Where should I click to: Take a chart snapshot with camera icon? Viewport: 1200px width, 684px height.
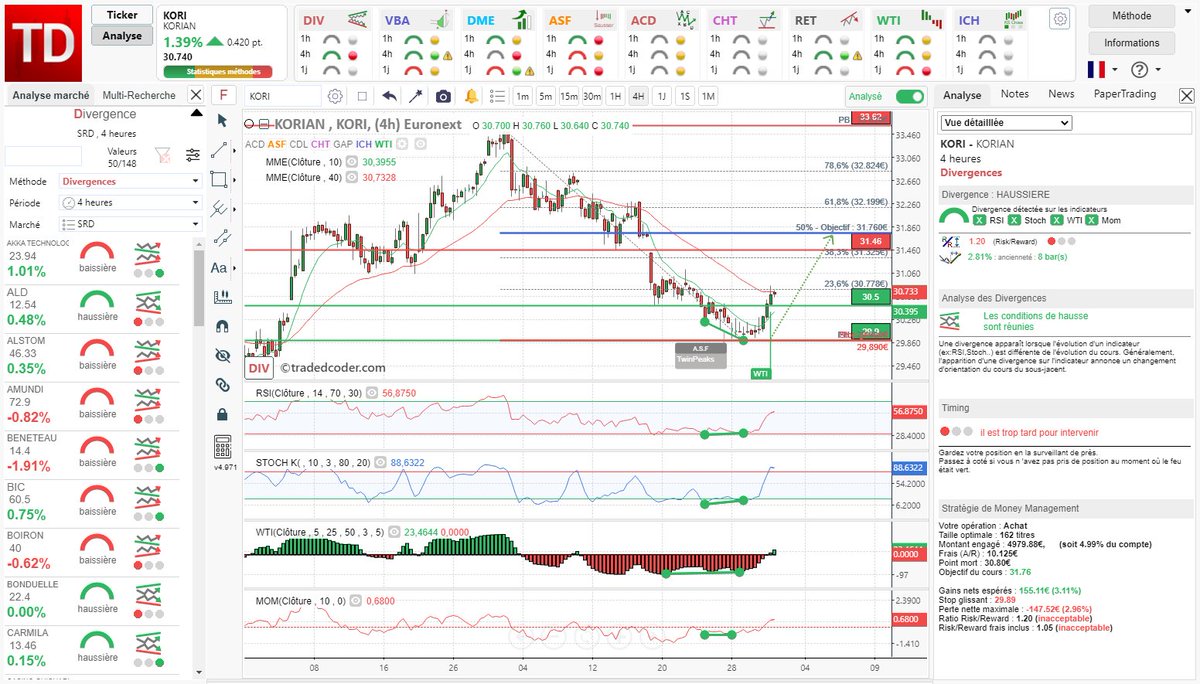443,96
